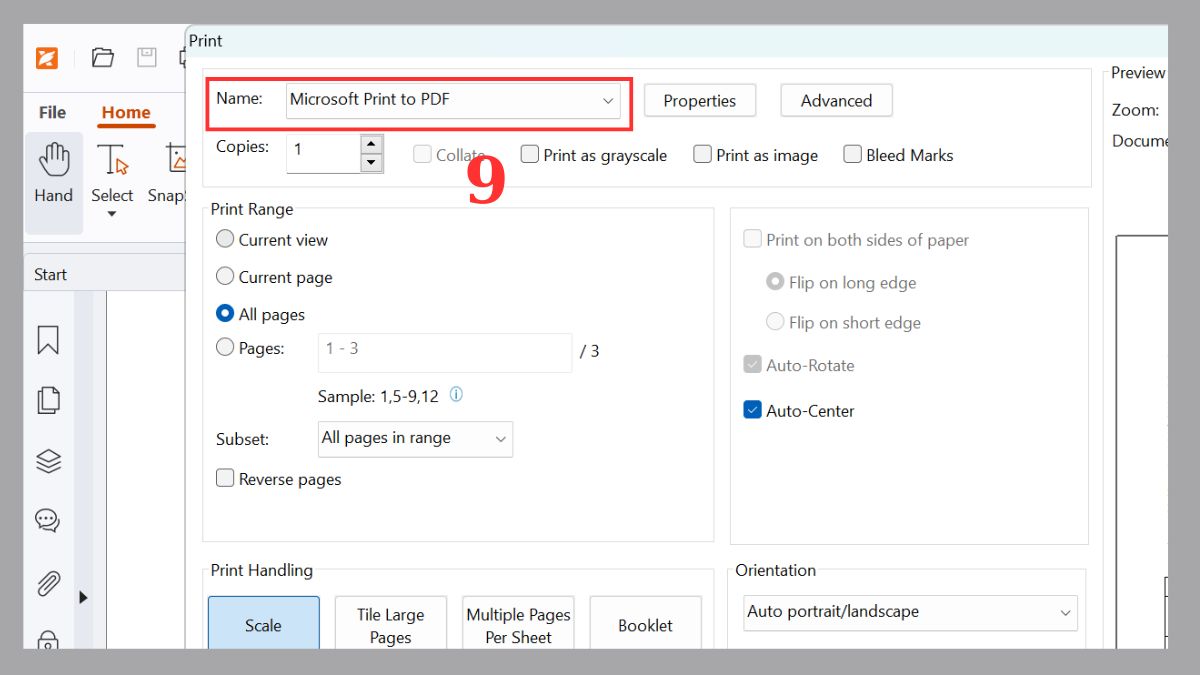1200x675 pixels.
Task: Open the Attachments paperclip panel
Action: tap(48, 582)
